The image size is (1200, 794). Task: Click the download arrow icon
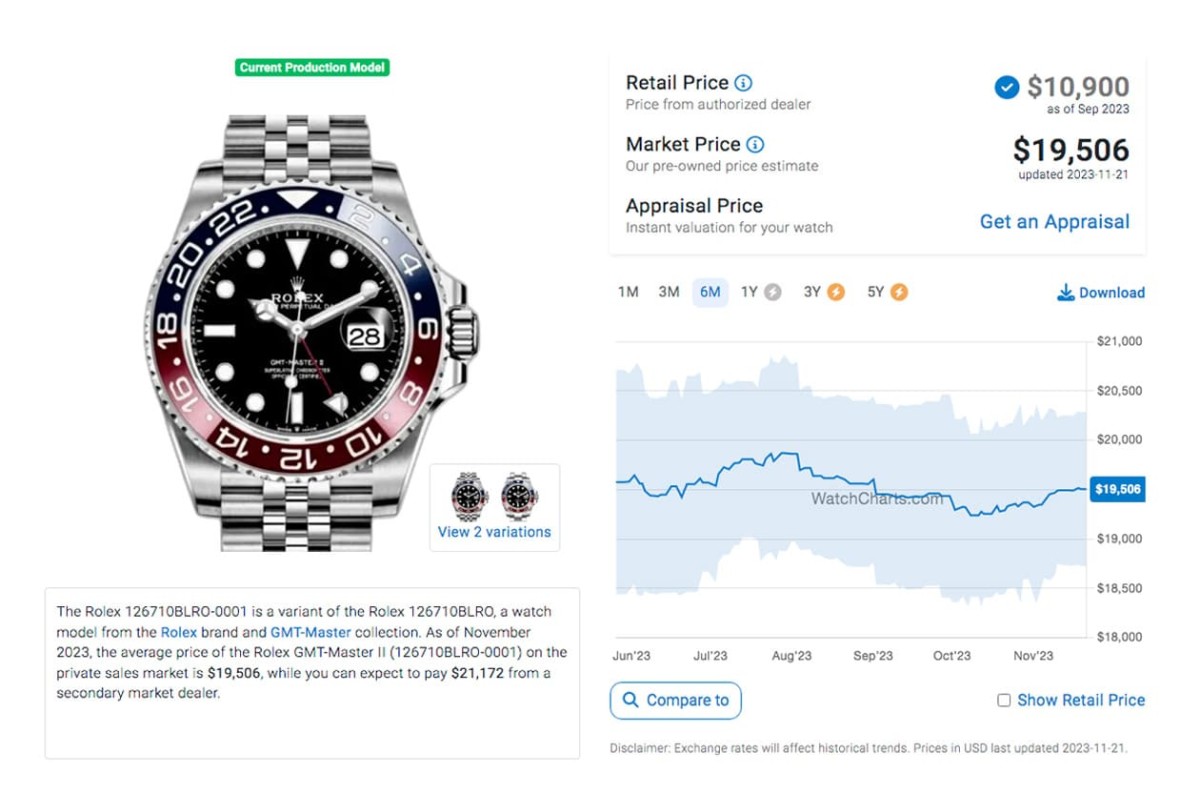[1066, 293]
